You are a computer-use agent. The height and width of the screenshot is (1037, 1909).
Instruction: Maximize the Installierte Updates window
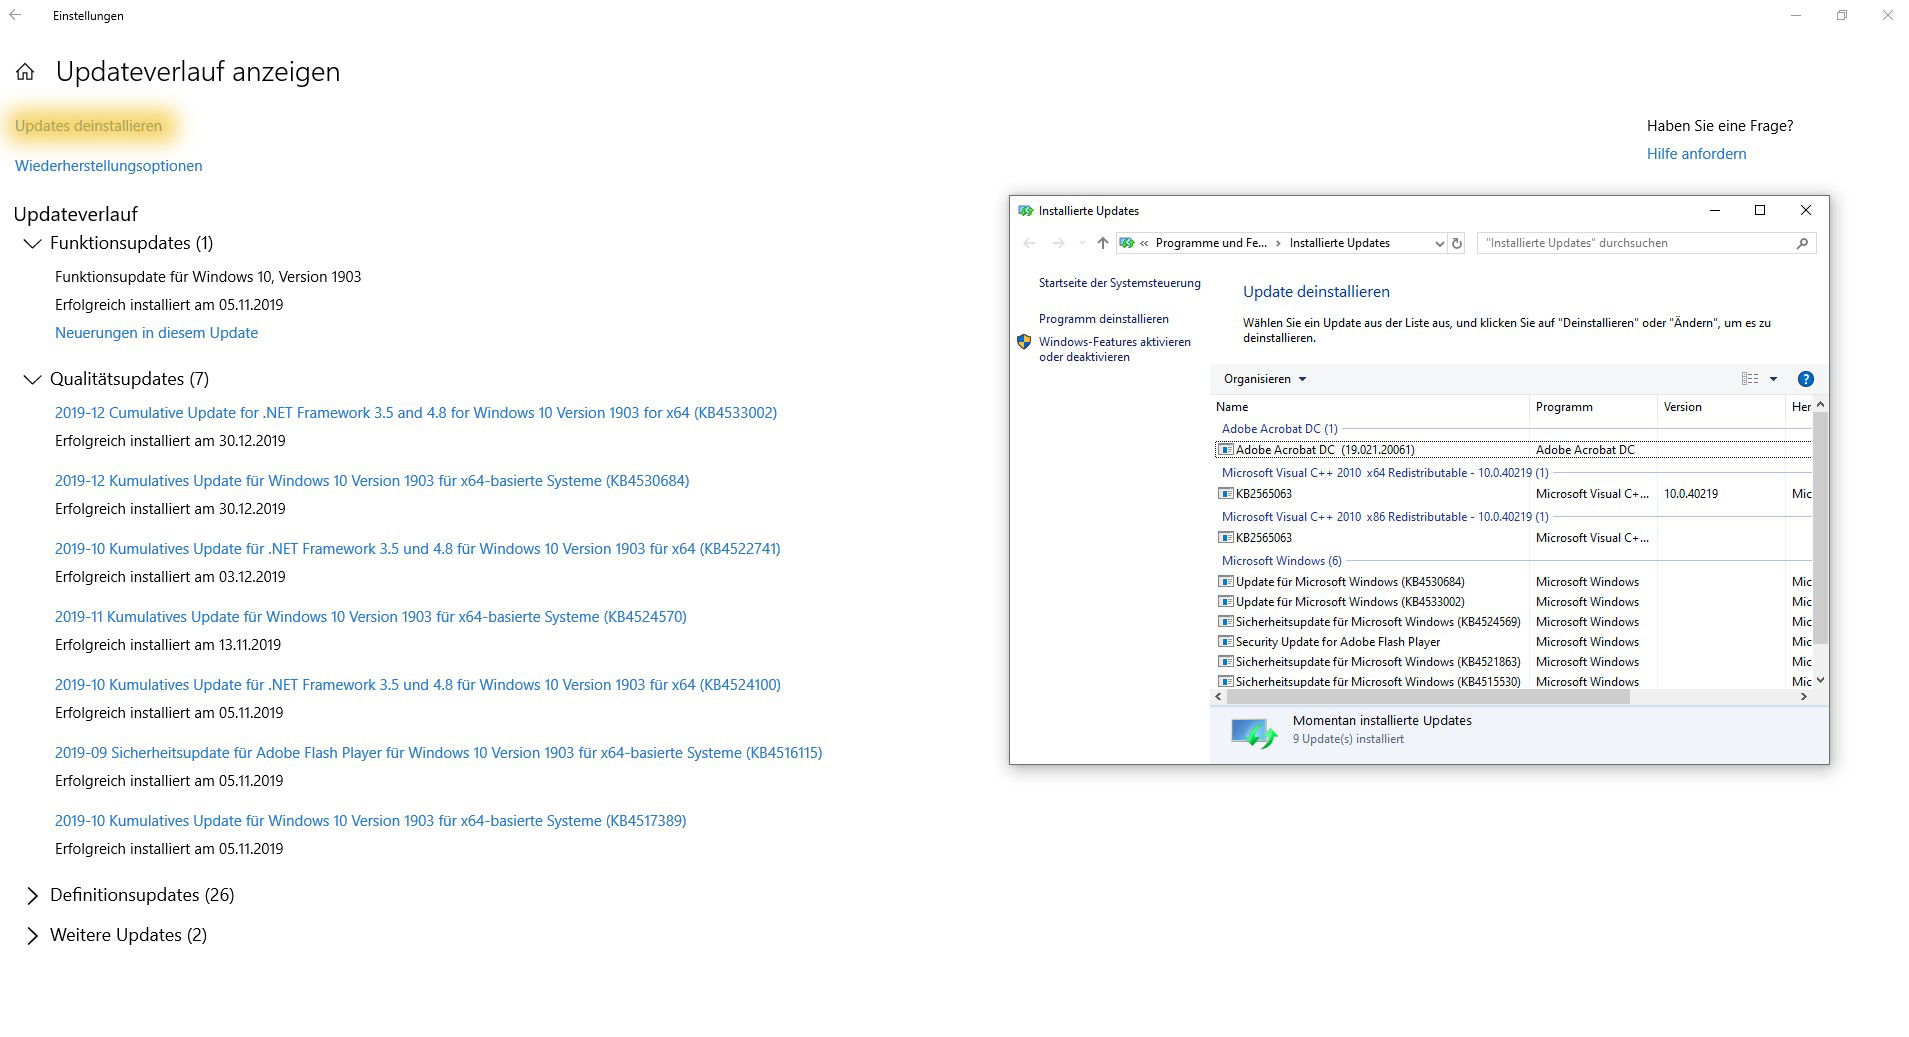tap(1760, 210)
